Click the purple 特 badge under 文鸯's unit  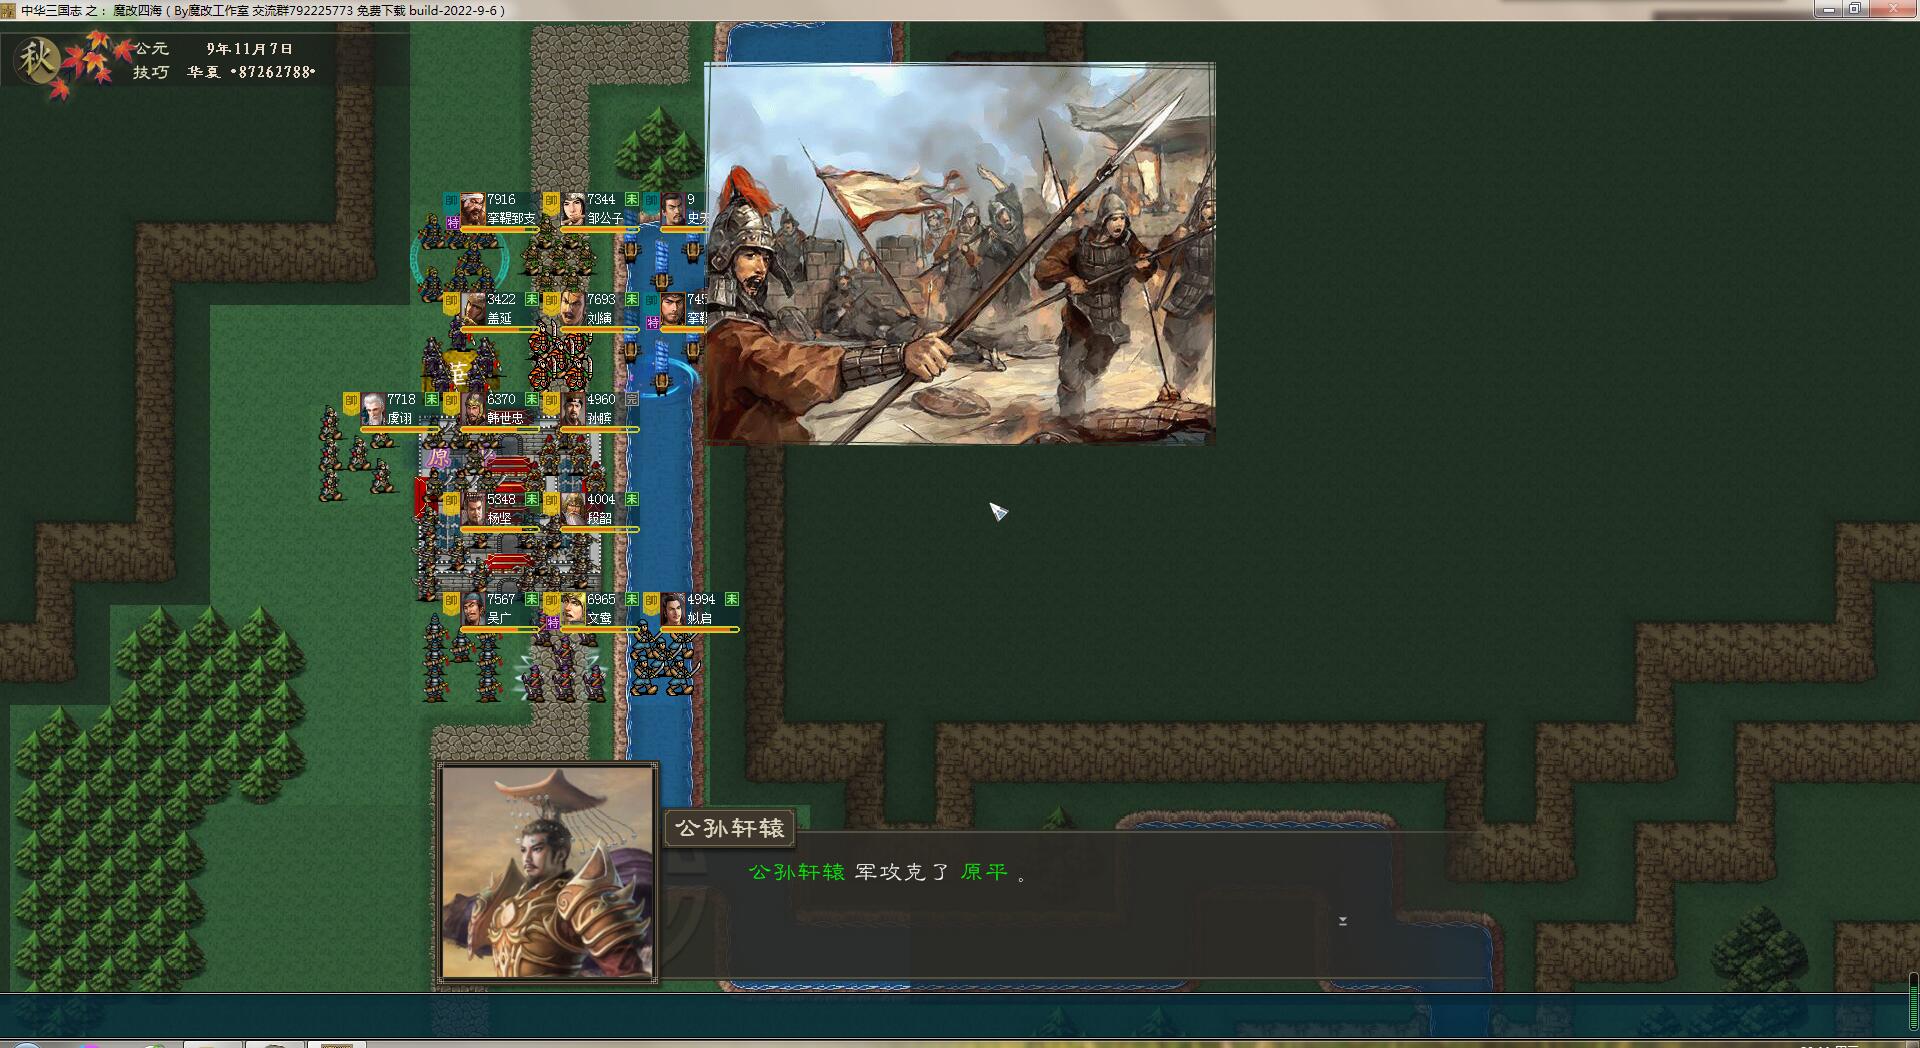553,623
